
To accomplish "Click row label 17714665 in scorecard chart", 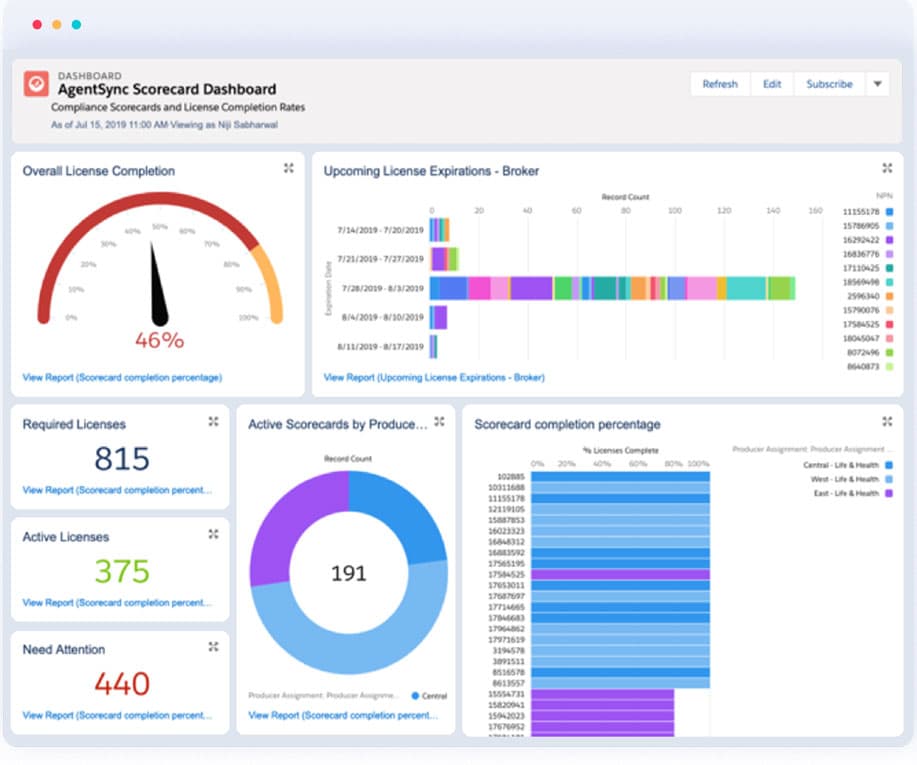I will pyautogui.click(x=506, y=607).
